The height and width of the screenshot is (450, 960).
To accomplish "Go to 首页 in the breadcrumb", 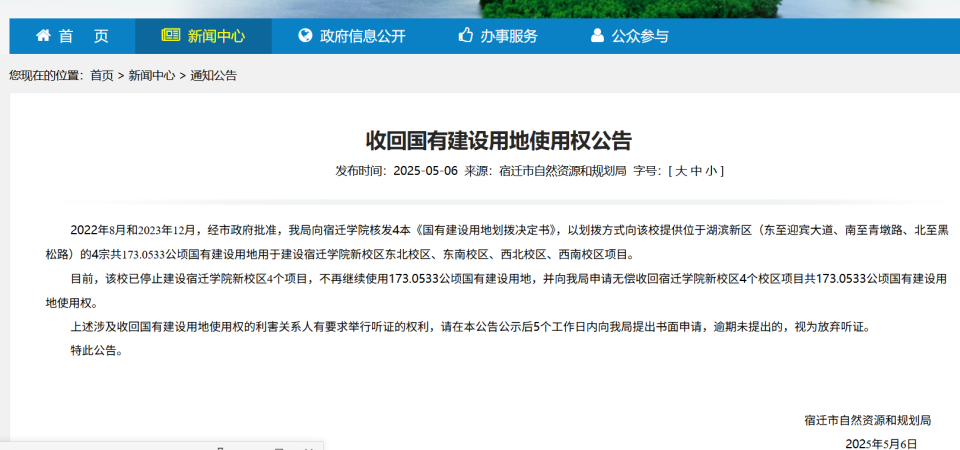I will (x=102, y=76).
